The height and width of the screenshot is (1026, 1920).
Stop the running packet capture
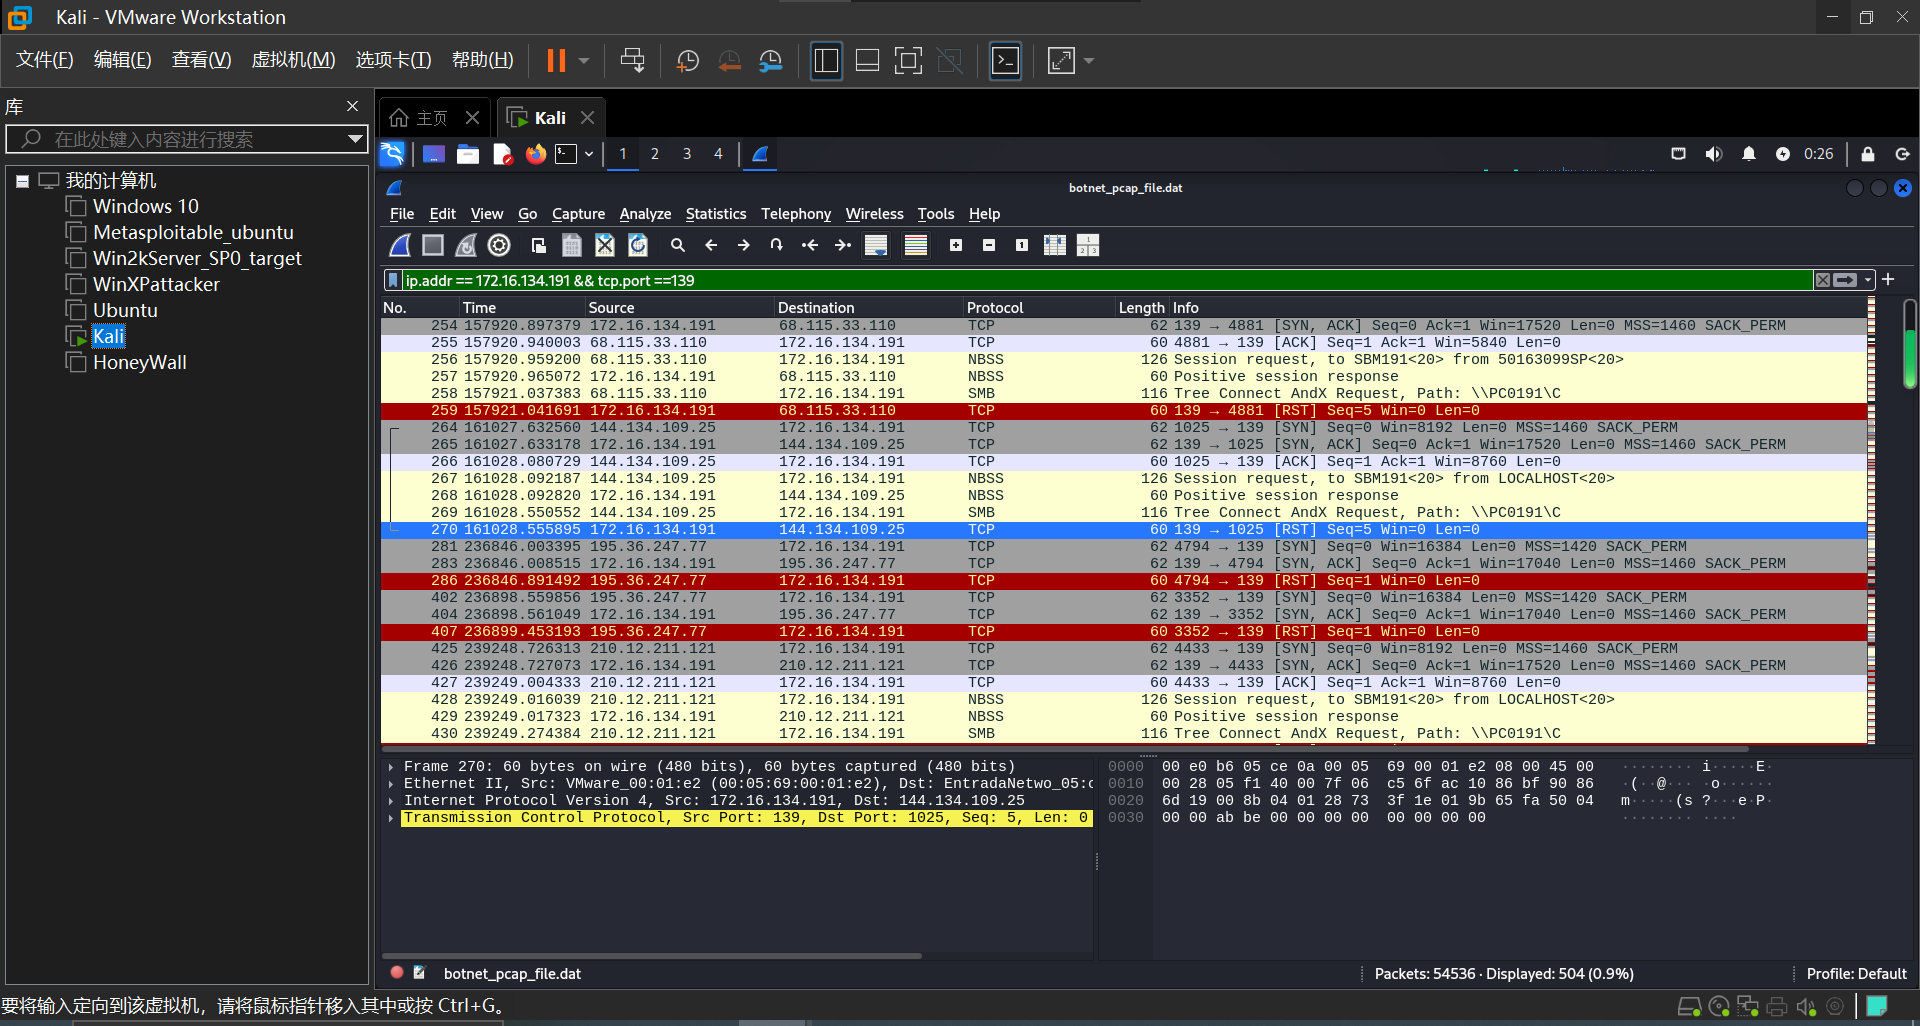[433, 245]
